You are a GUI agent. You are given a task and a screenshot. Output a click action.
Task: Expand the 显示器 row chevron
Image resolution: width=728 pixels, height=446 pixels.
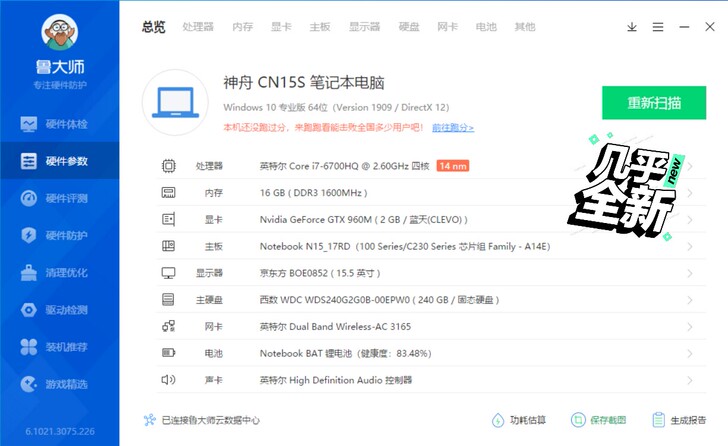coord(690,273)
